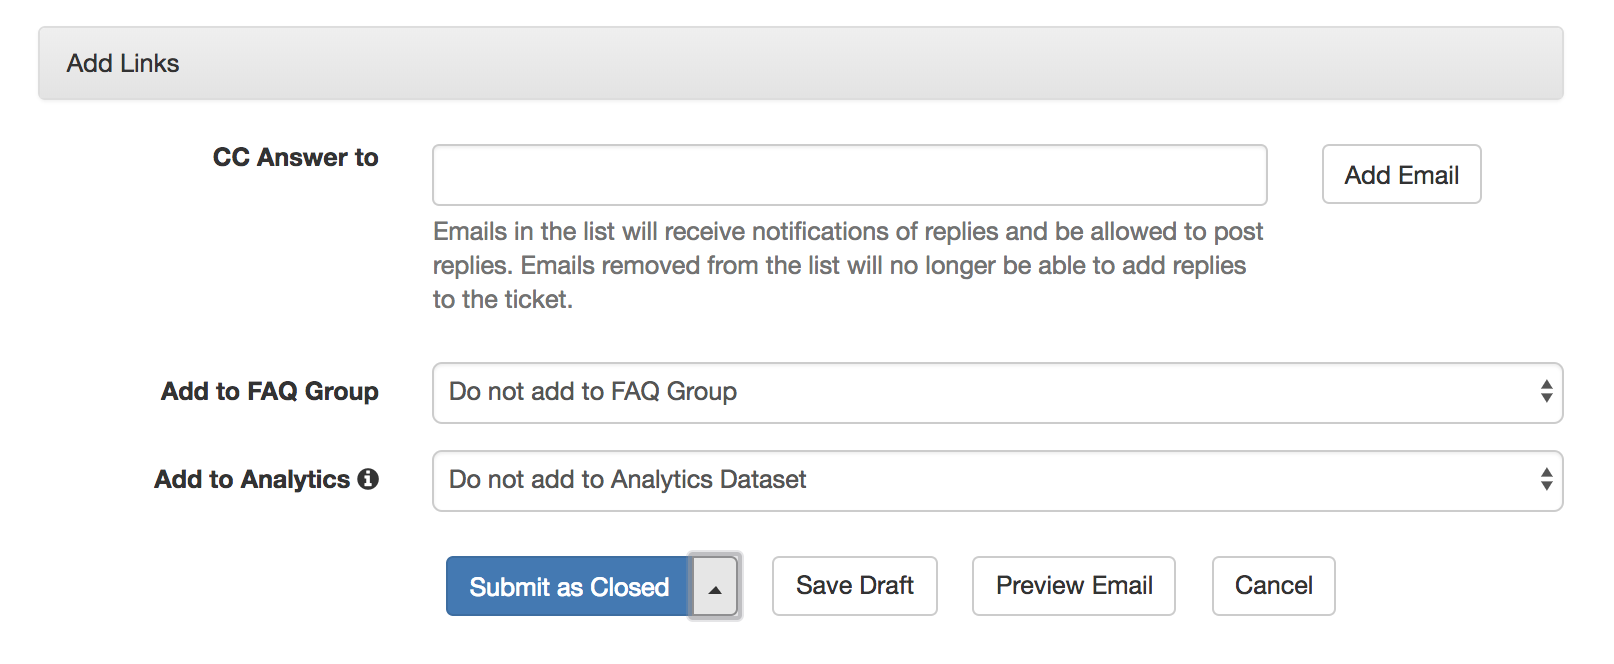Viewport: 1614px width, 664px height.
Task: Open the Add to FAQ Group dropdown
Action: [997, 392]
